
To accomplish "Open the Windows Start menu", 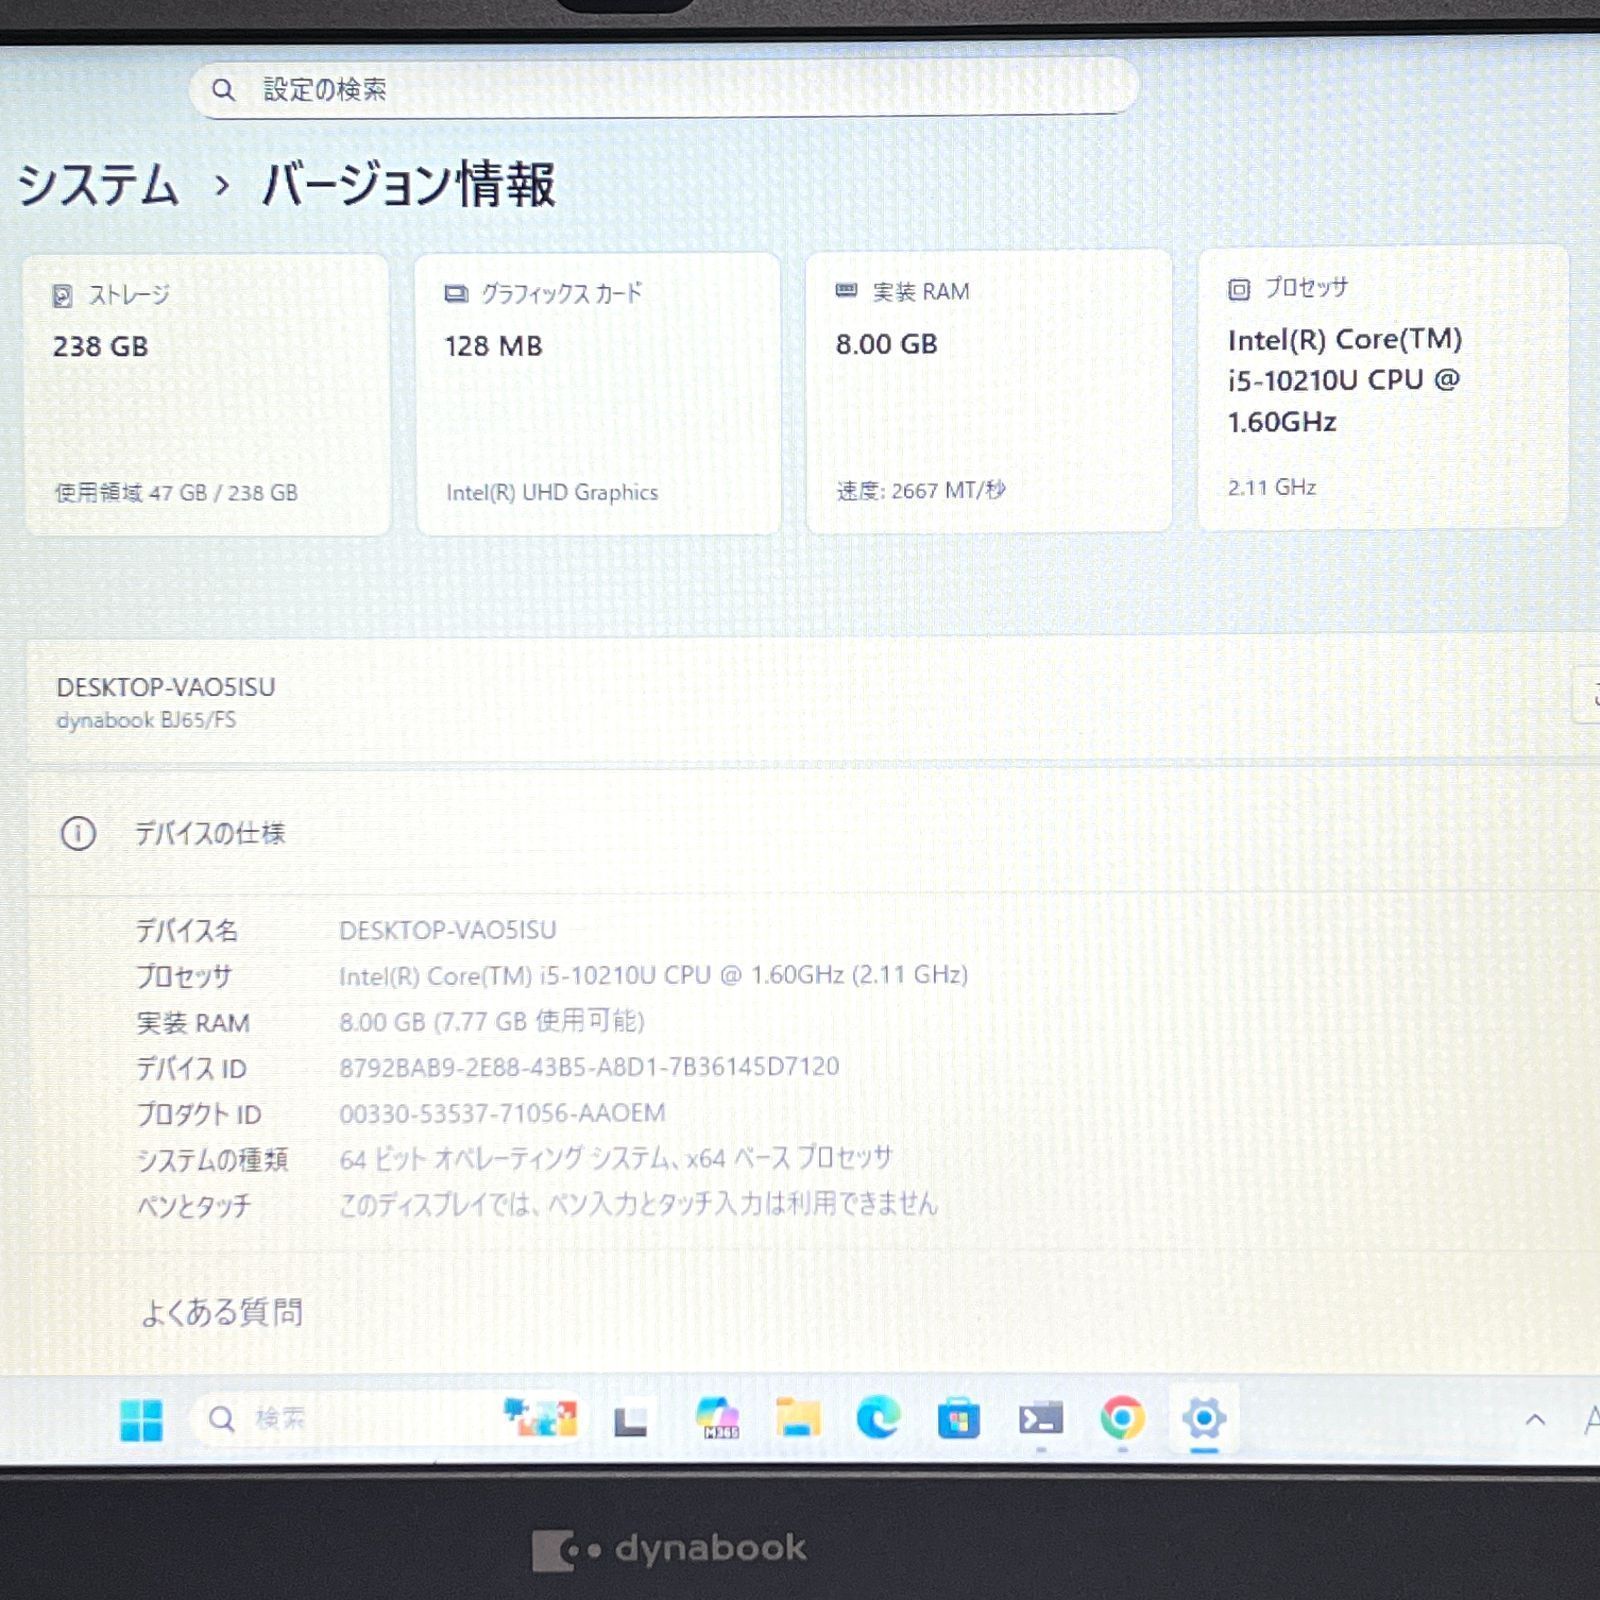I will [x=141, y=1419].
